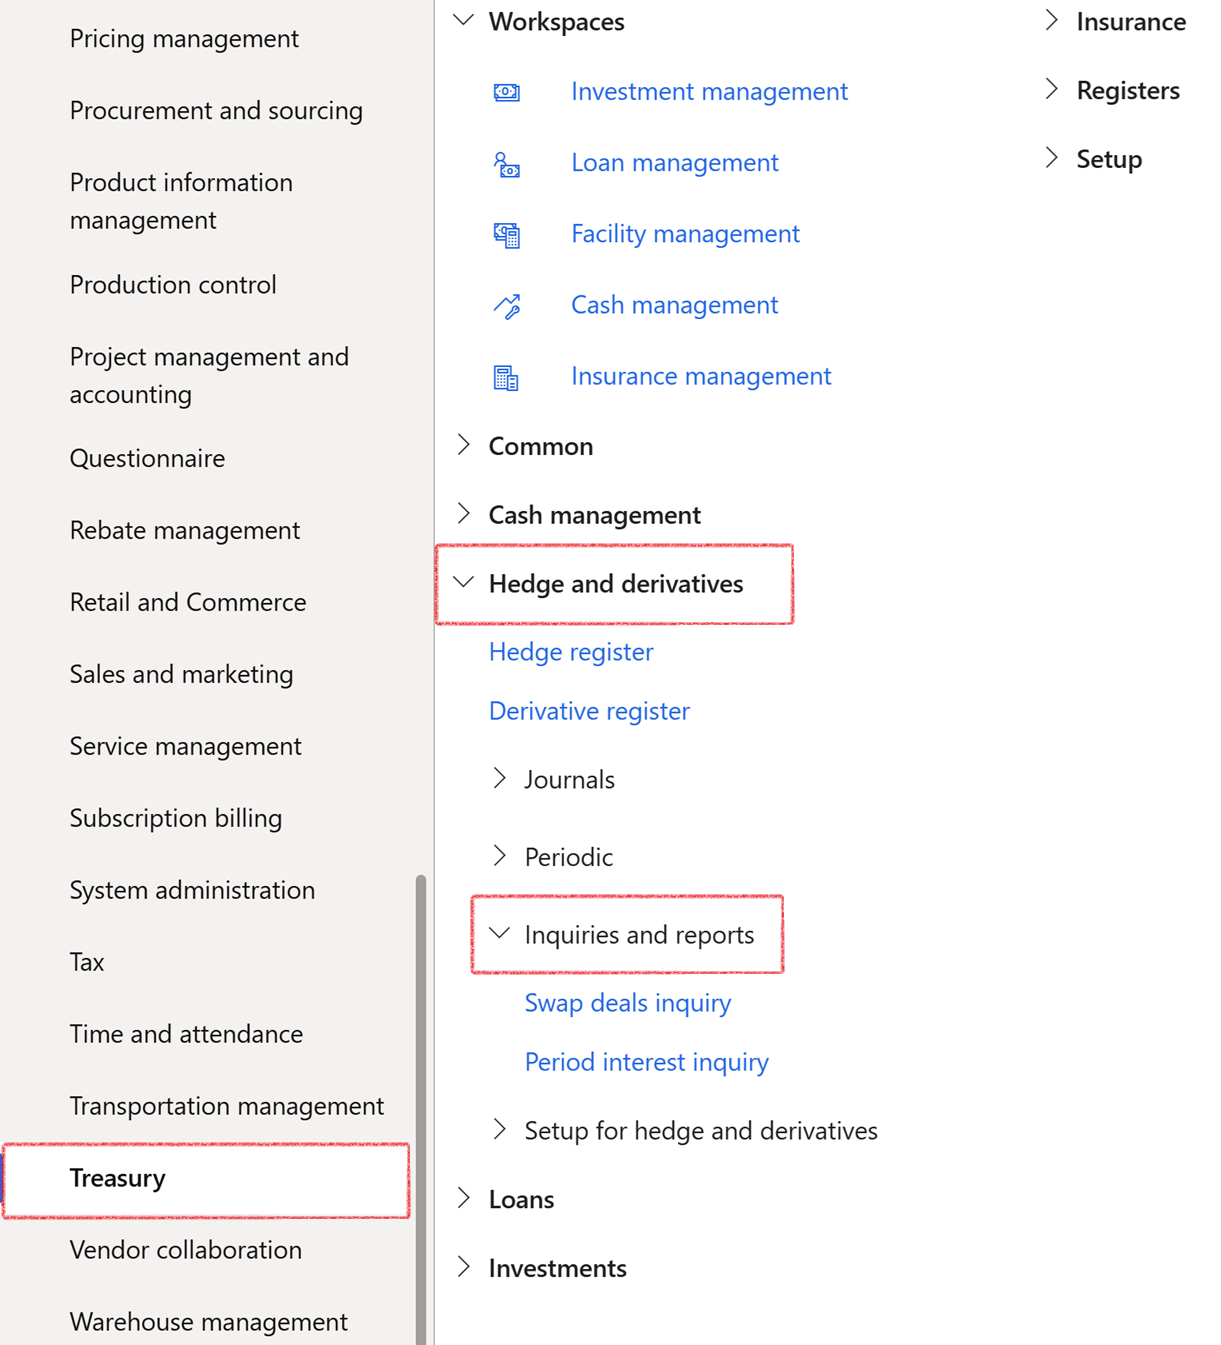The height and width of the screenshot is (1345, 1221).
Task: Expand the Setup group
Action: [1051, 158]
